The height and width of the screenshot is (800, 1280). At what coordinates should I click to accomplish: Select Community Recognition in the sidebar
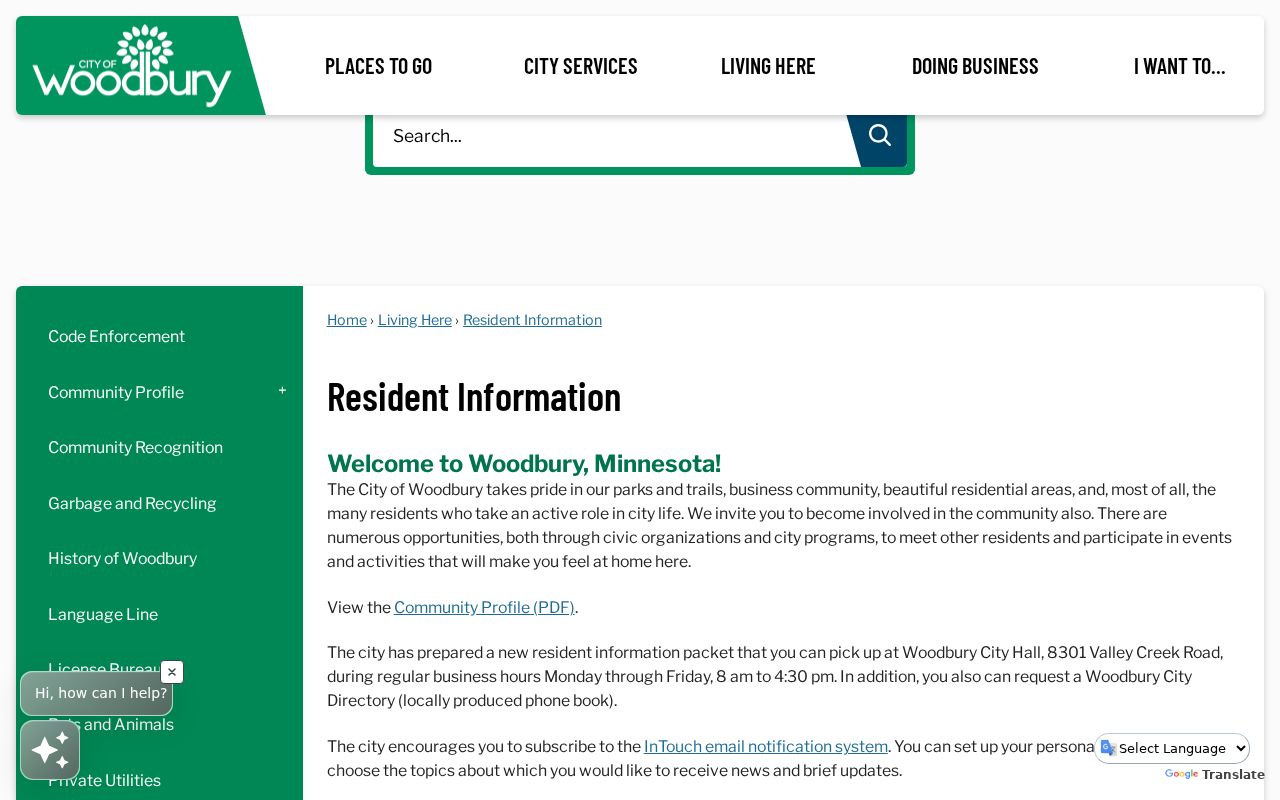(x=135, y=447)
